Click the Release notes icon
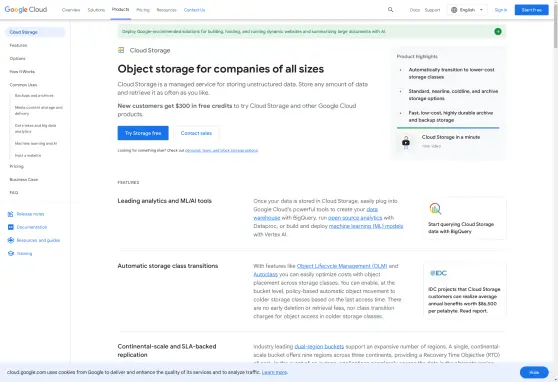Viewport: 558px width, 382px height. tap(11, 214)
